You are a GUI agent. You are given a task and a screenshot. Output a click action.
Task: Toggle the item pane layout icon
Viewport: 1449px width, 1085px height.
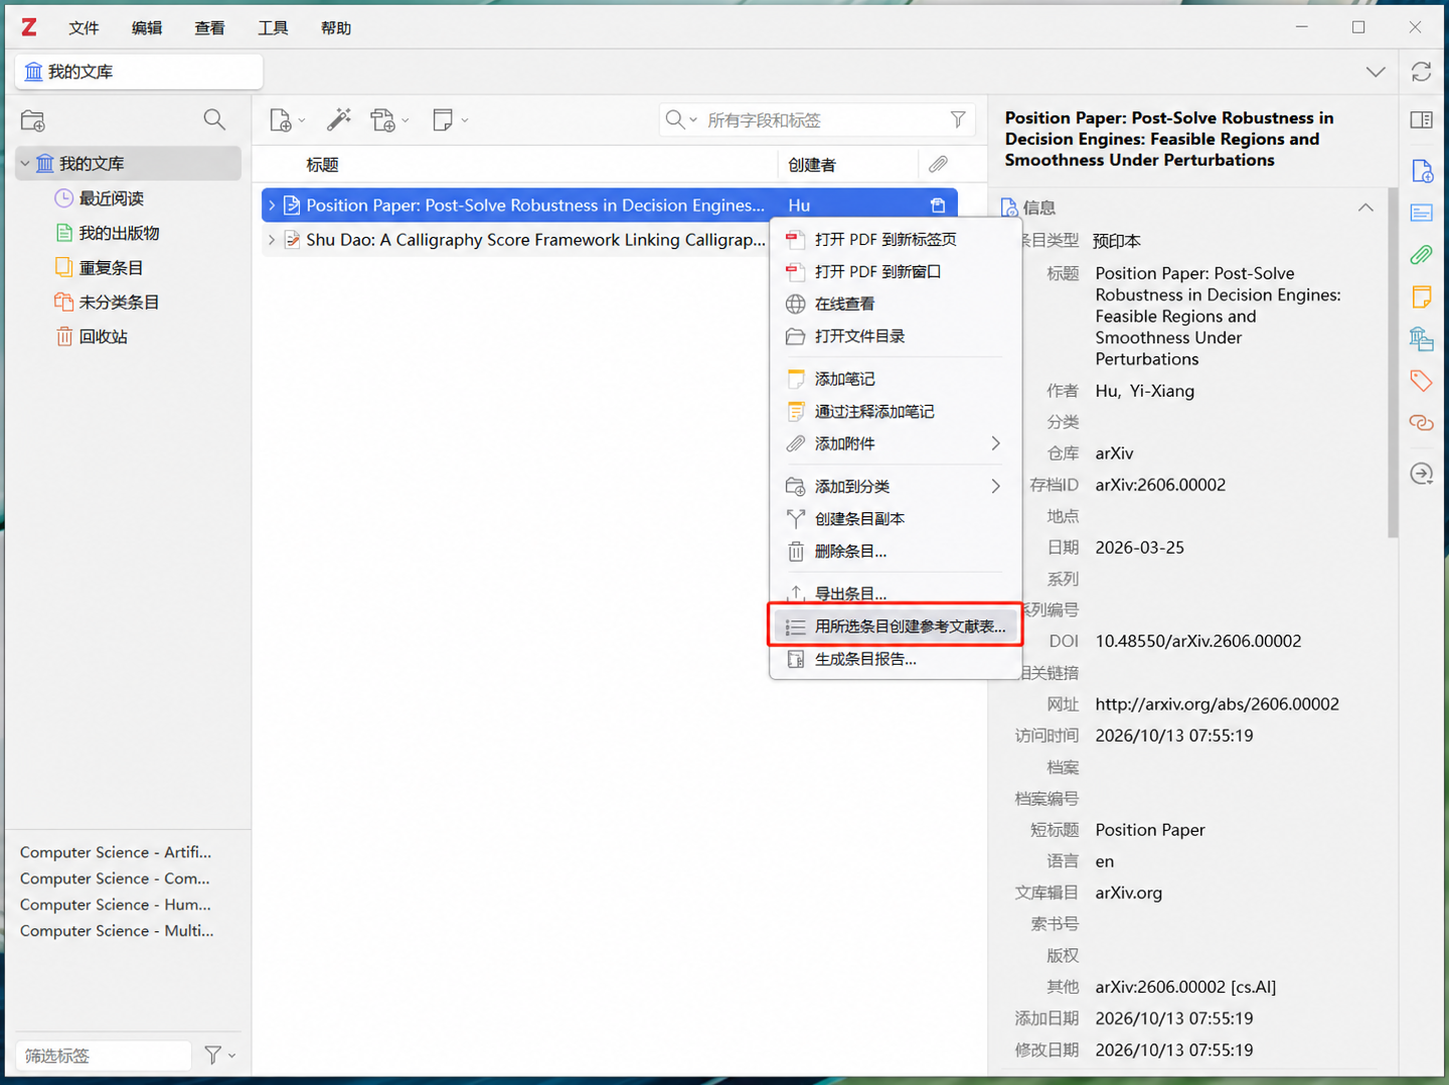(1421, 120)
